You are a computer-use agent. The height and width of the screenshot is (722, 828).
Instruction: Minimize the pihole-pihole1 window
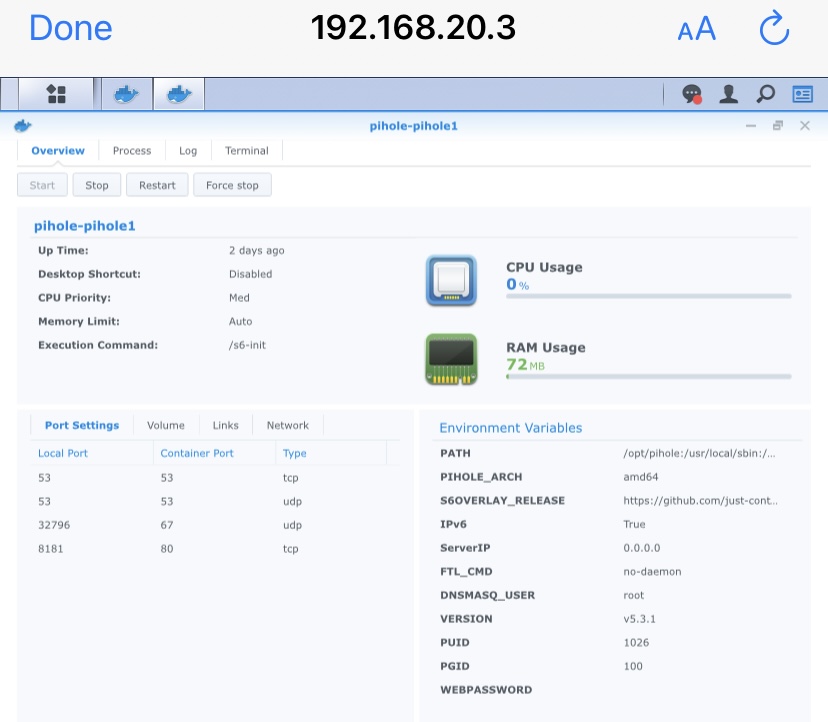pos(751,126)
